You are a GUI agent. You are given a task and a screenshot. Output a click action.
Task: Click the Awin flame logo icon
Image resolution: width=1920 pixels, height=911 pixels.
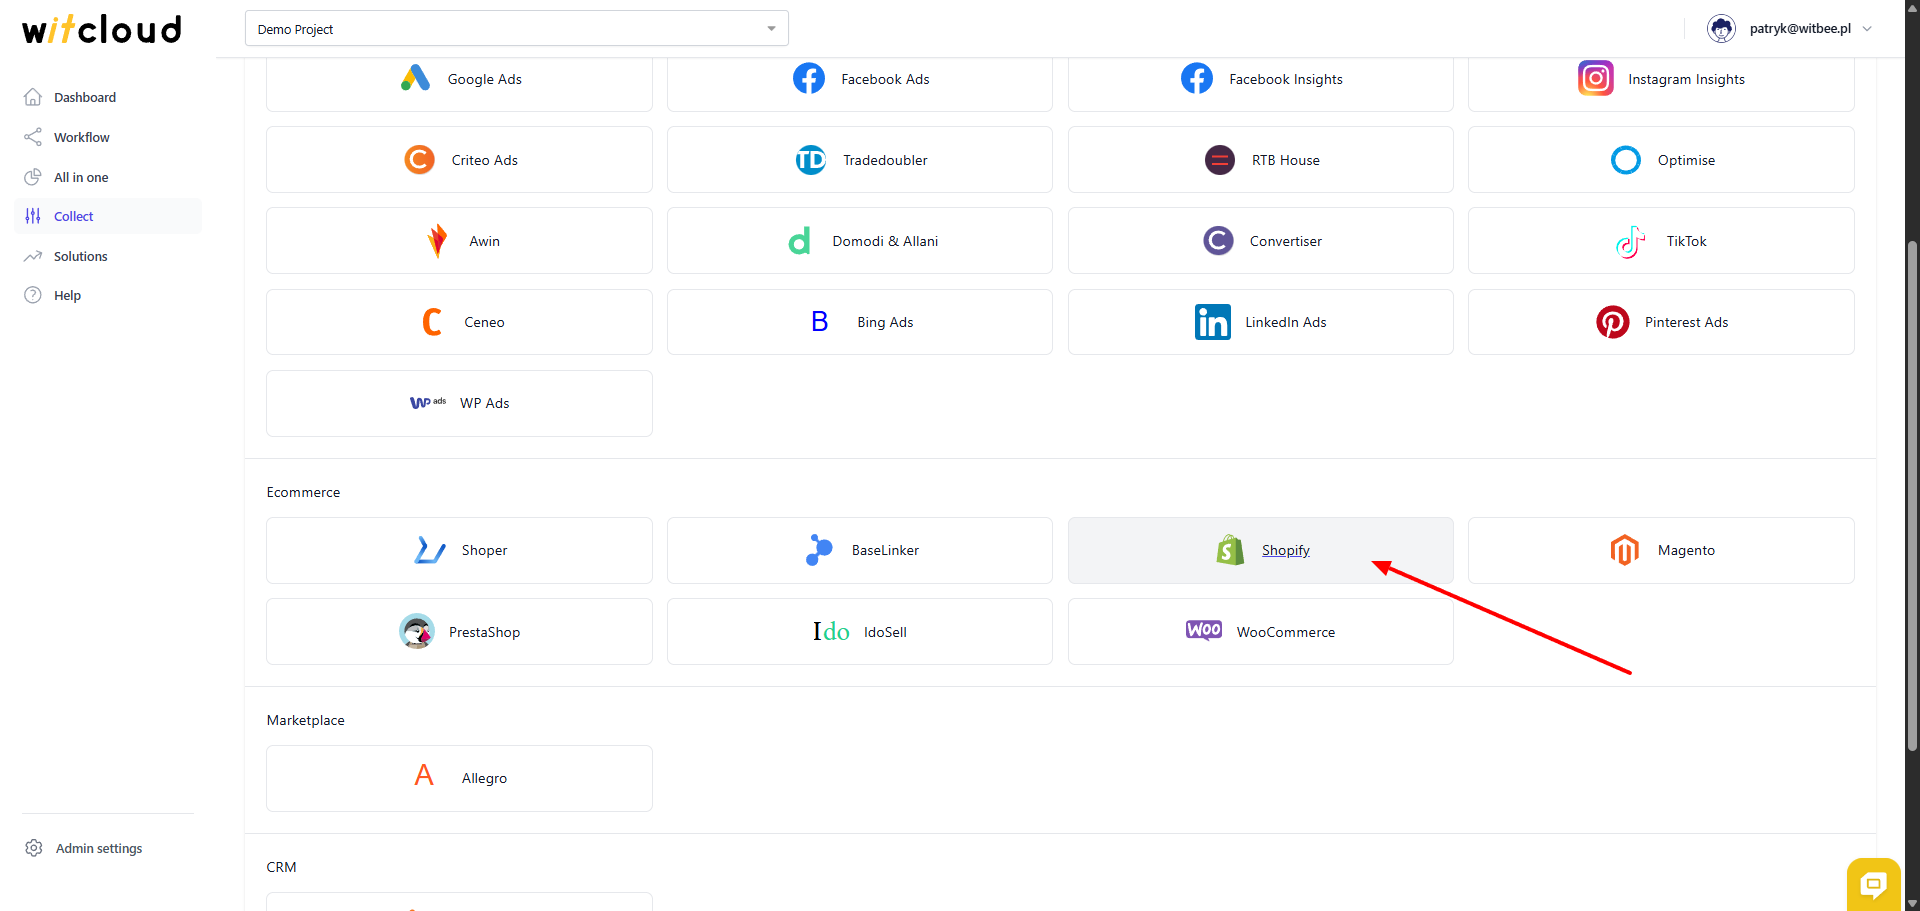[437, 241]
